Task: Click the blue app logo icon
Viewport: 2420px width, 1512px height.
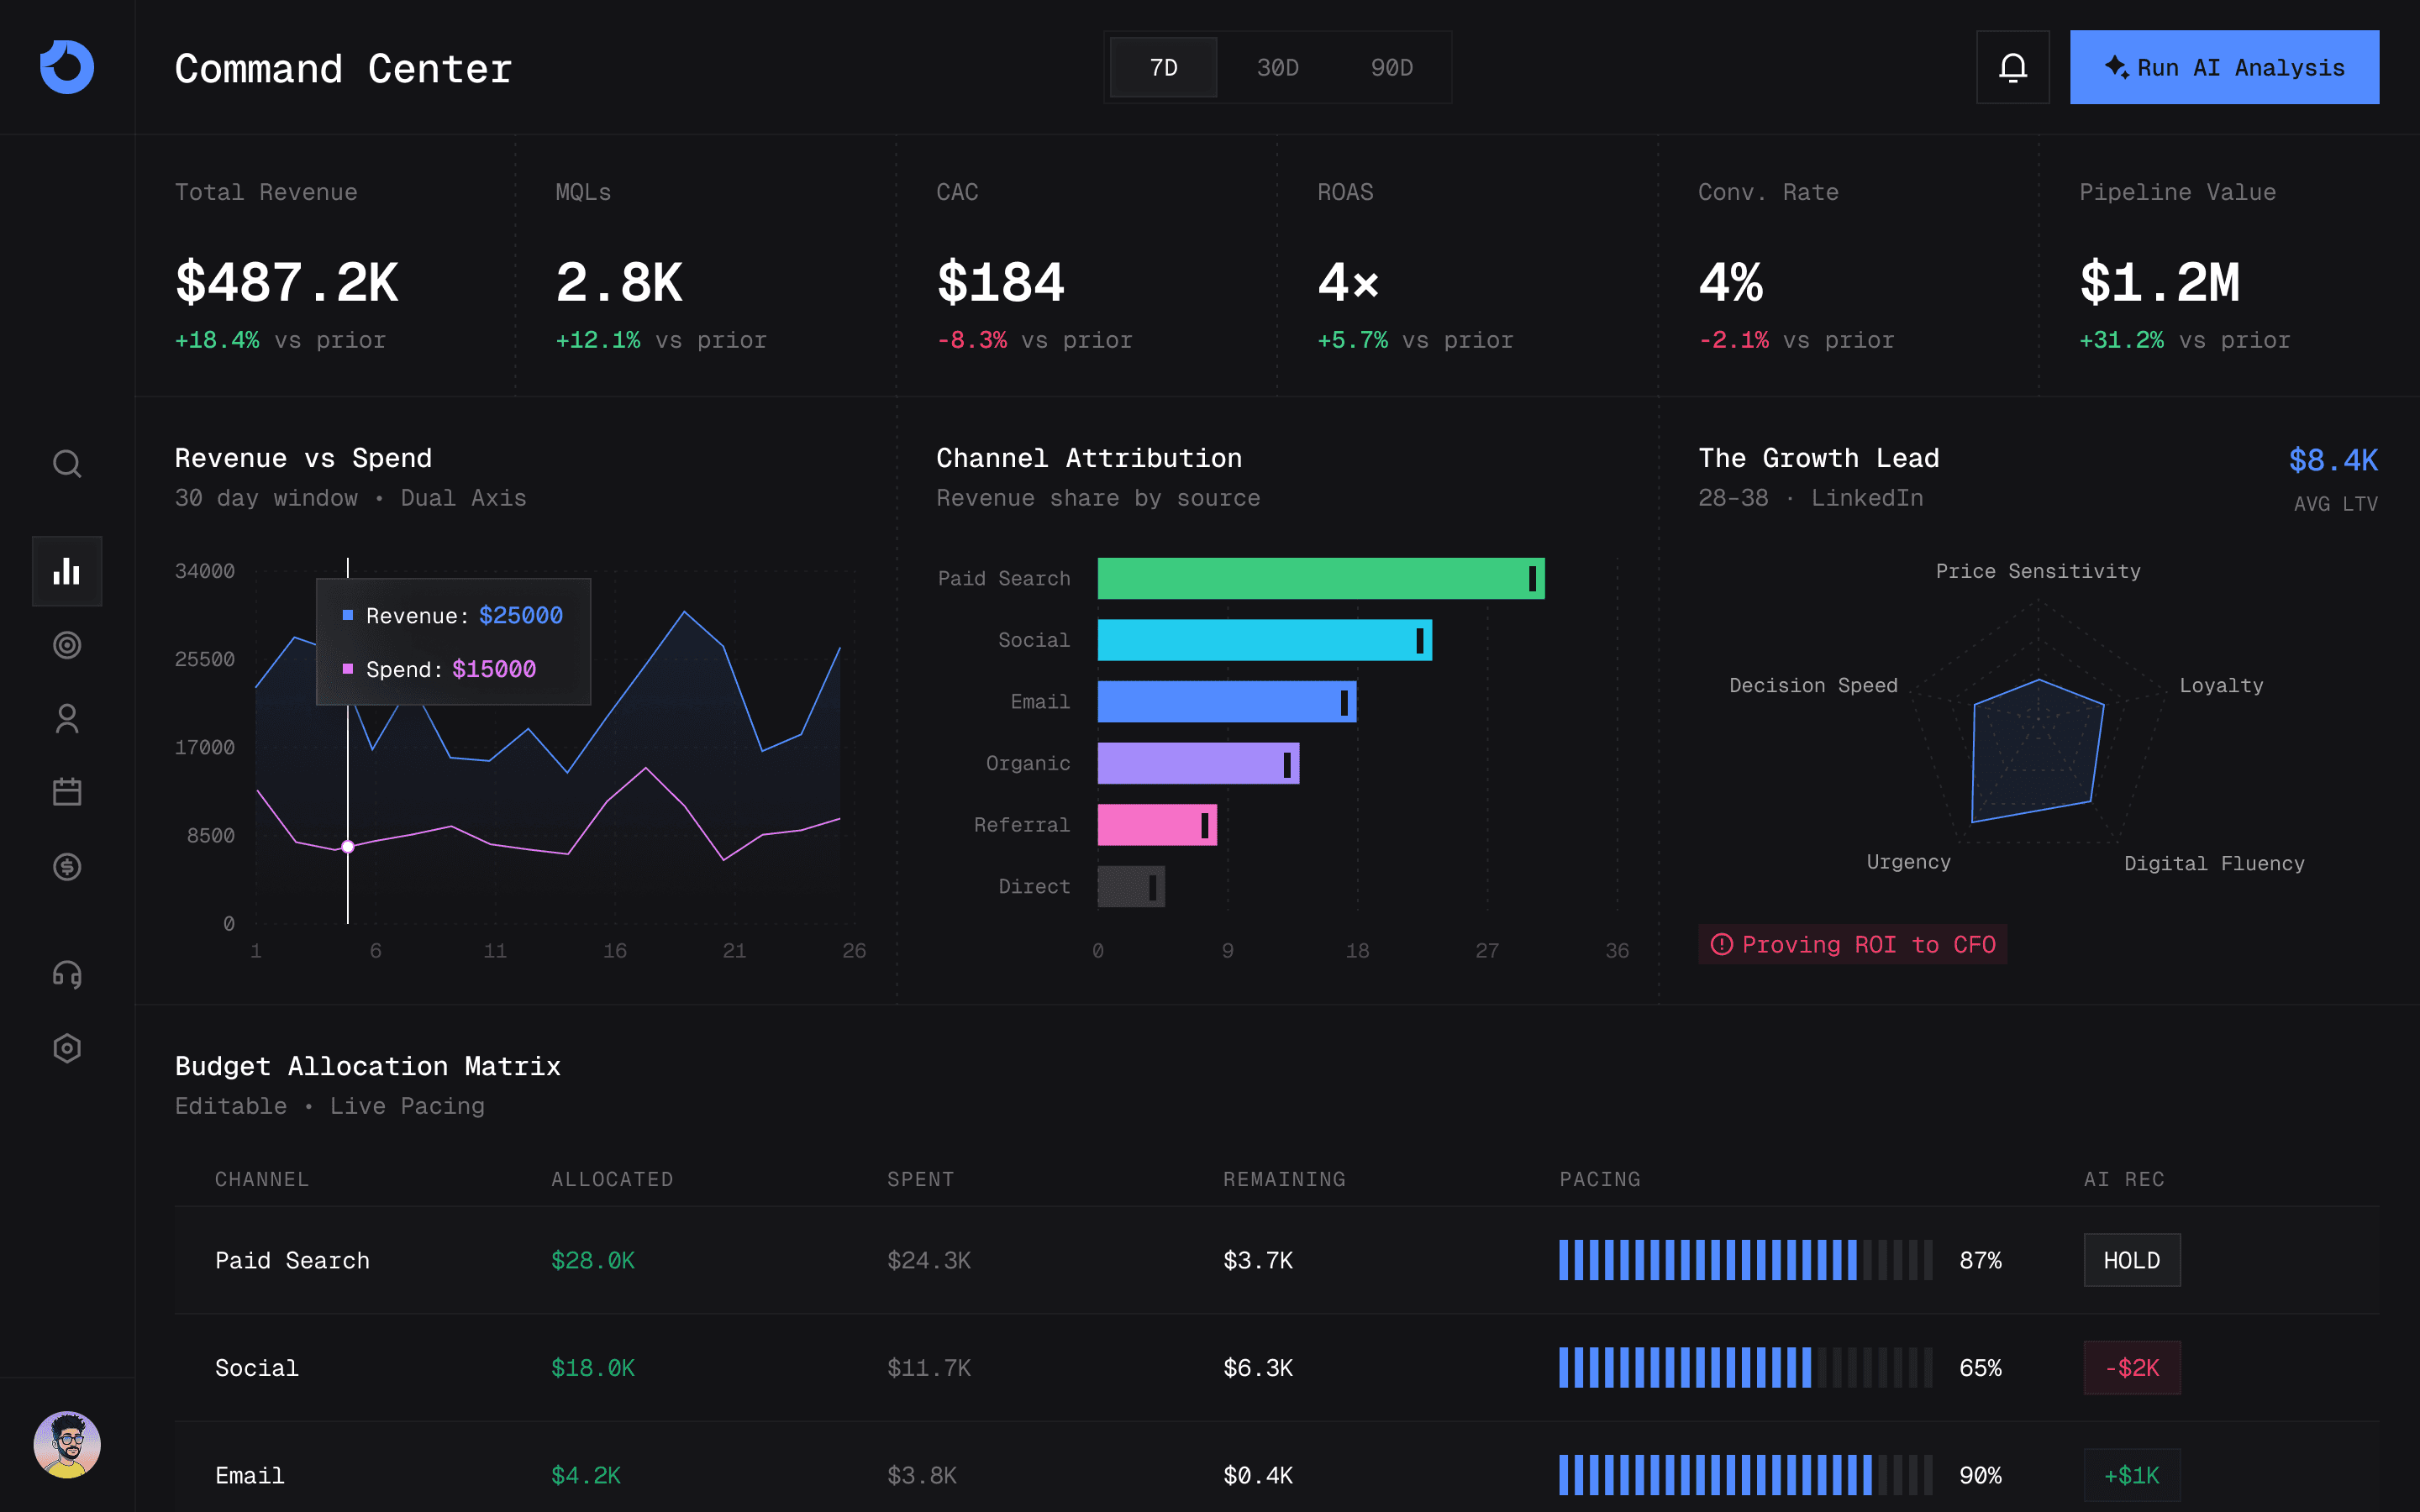Action: (67, 67)
